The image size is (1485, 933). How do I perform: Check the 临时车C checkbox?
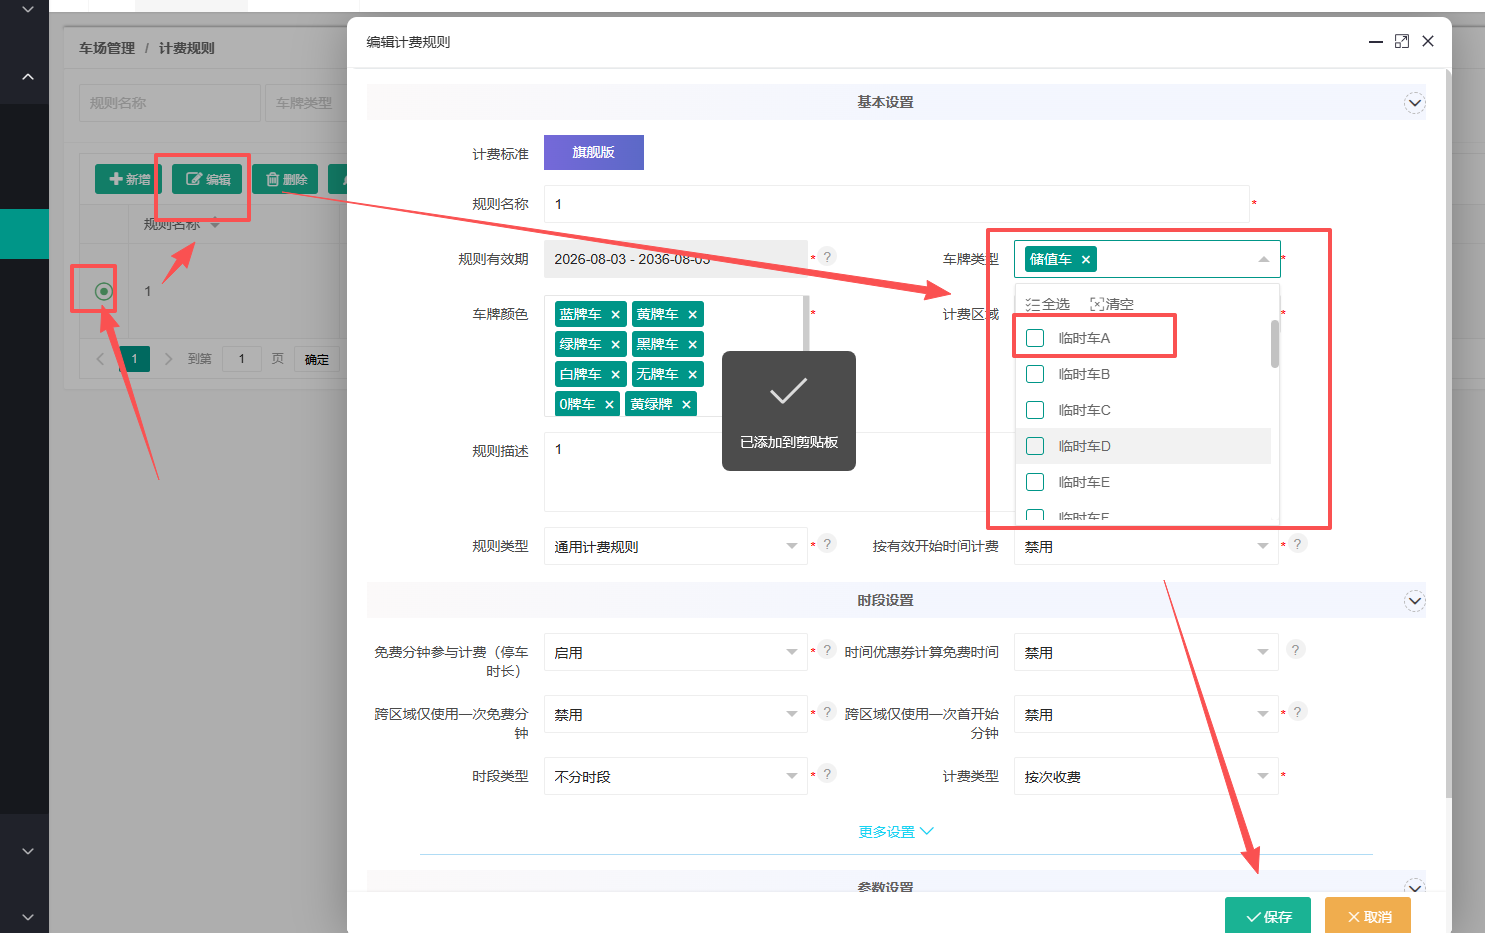[x=1035, y=410]
